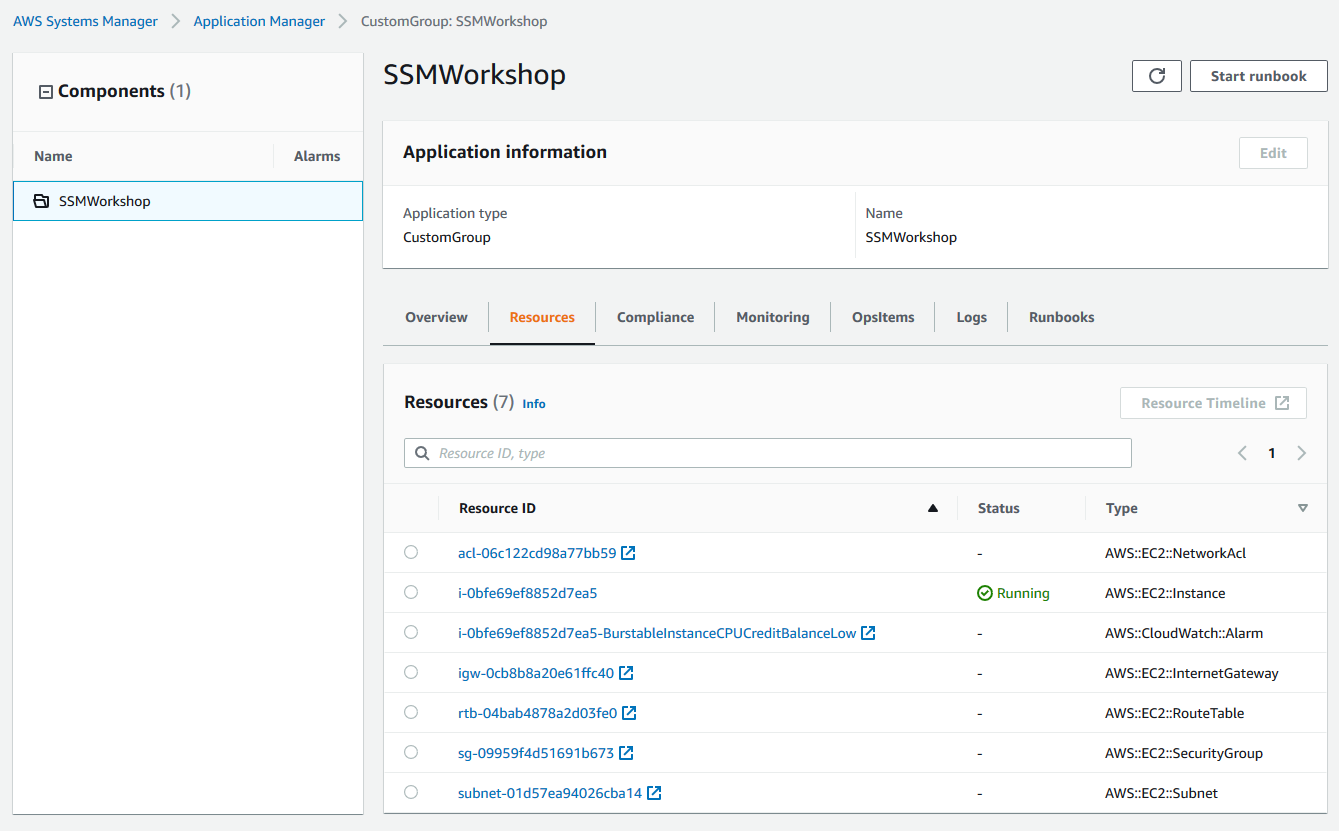This screenshot has height=831, width=1339.
Task: Collapse the Components panel toggle
Action: click(x=45, y=92)
